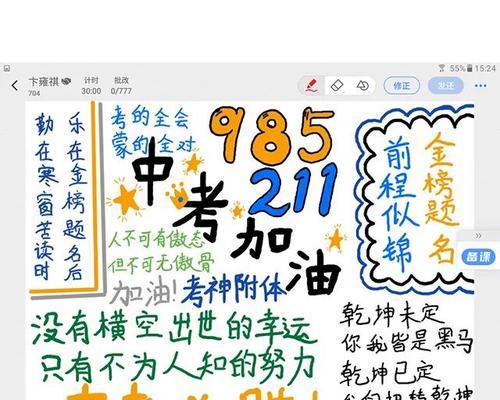Go back with the left arrow
Image resolution: width=500 pixels, height=400 pixels.
(x=15, y=86)
